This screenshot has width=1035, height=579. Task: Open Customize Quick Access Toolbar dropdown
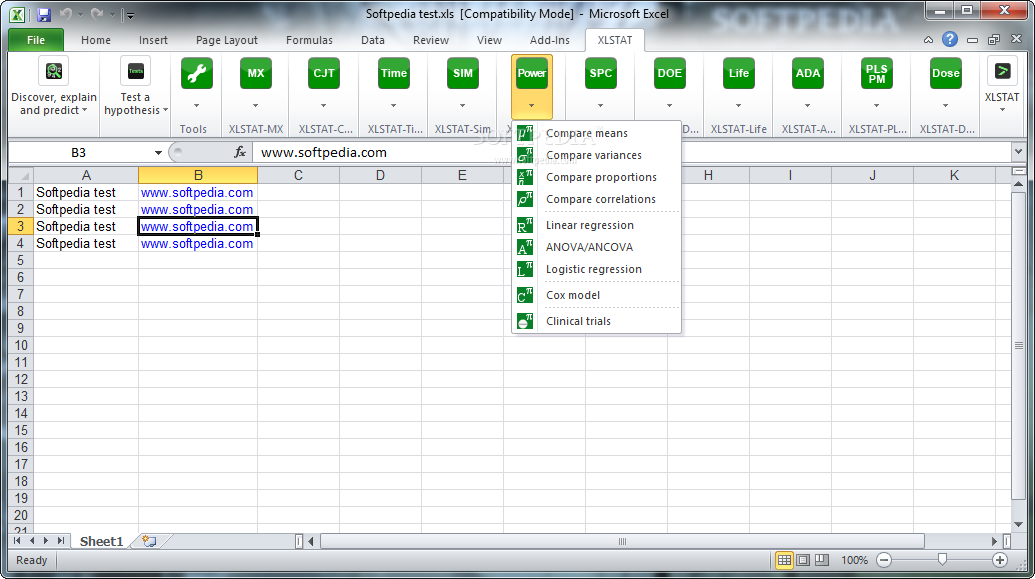tap(129, 15)
